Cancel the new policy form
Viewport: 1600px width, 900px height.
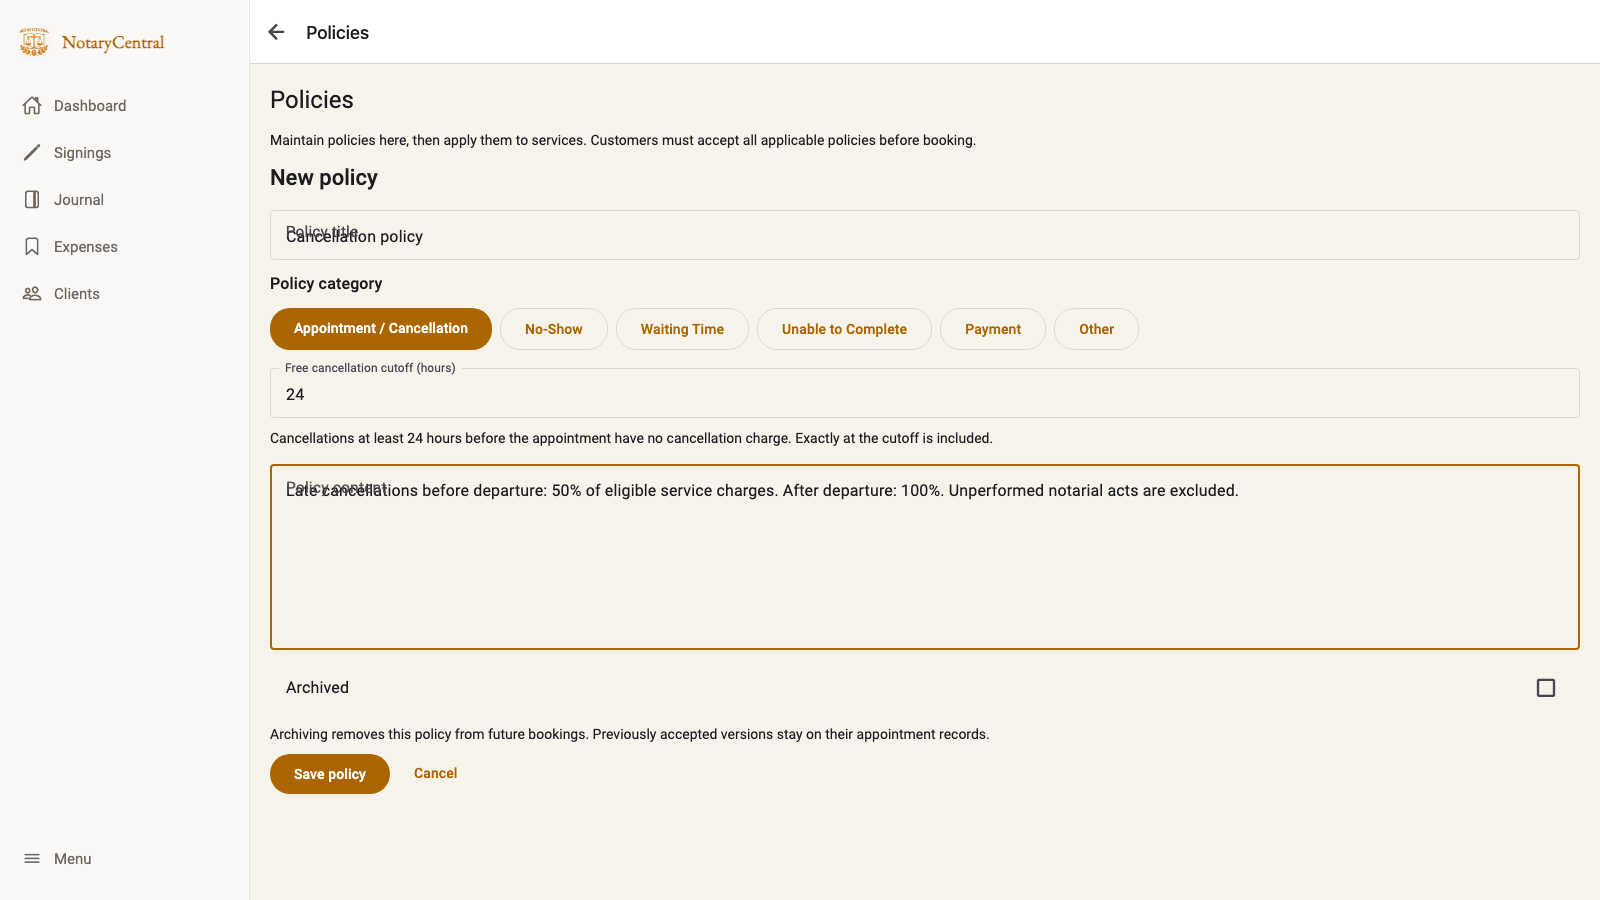click(436, 773)
